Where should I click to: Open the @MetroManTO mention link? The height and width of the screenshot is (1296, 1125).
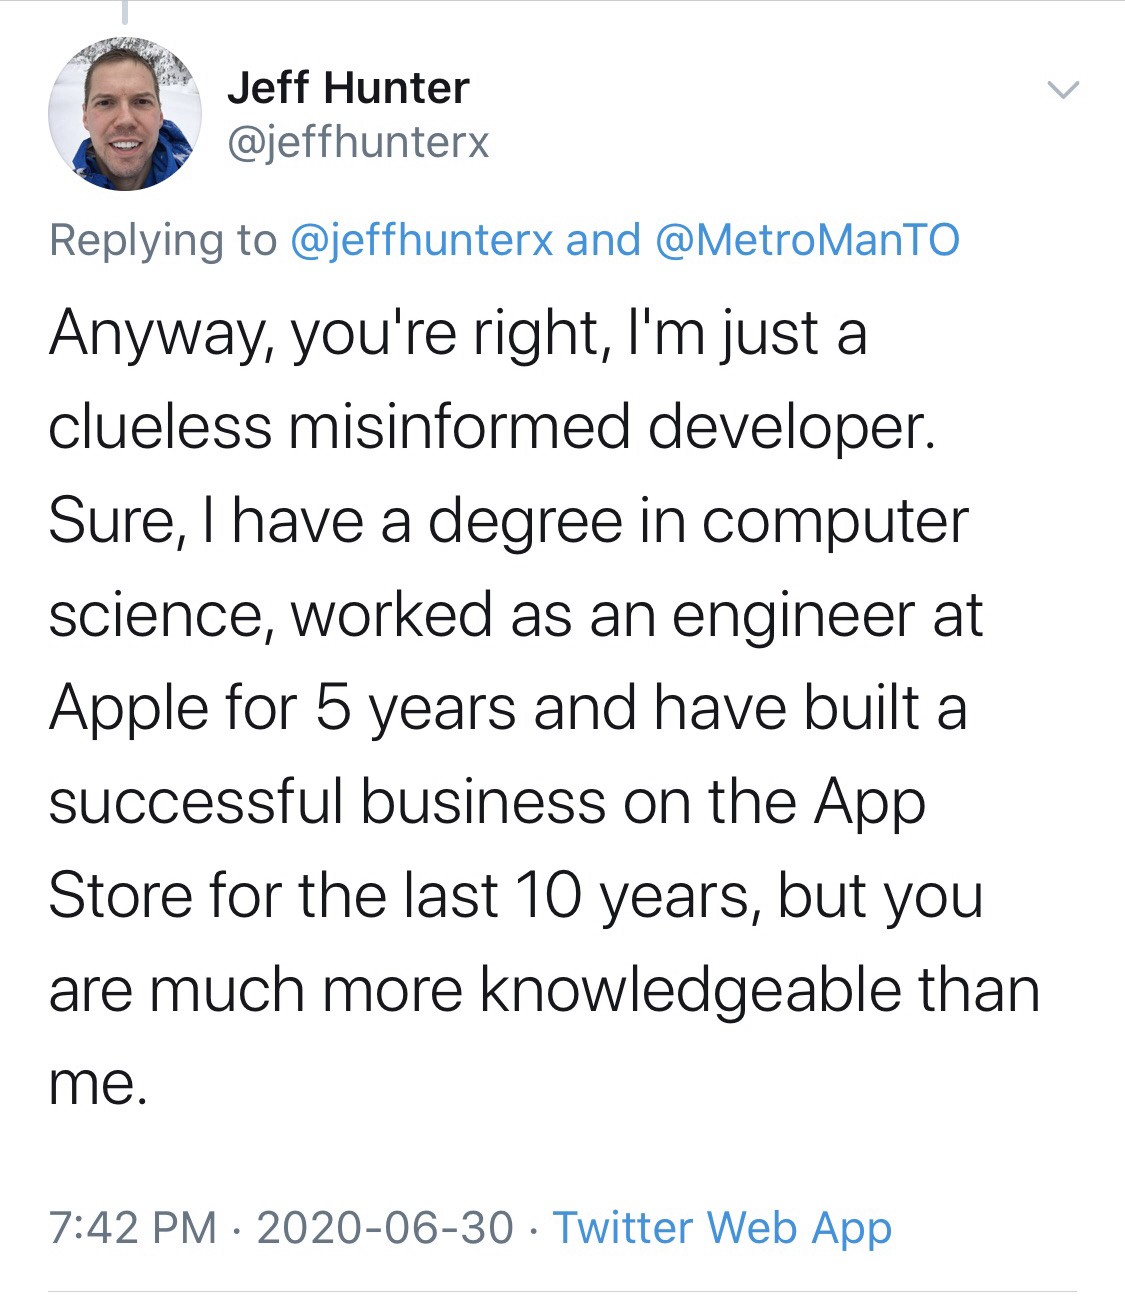[806, 240]
